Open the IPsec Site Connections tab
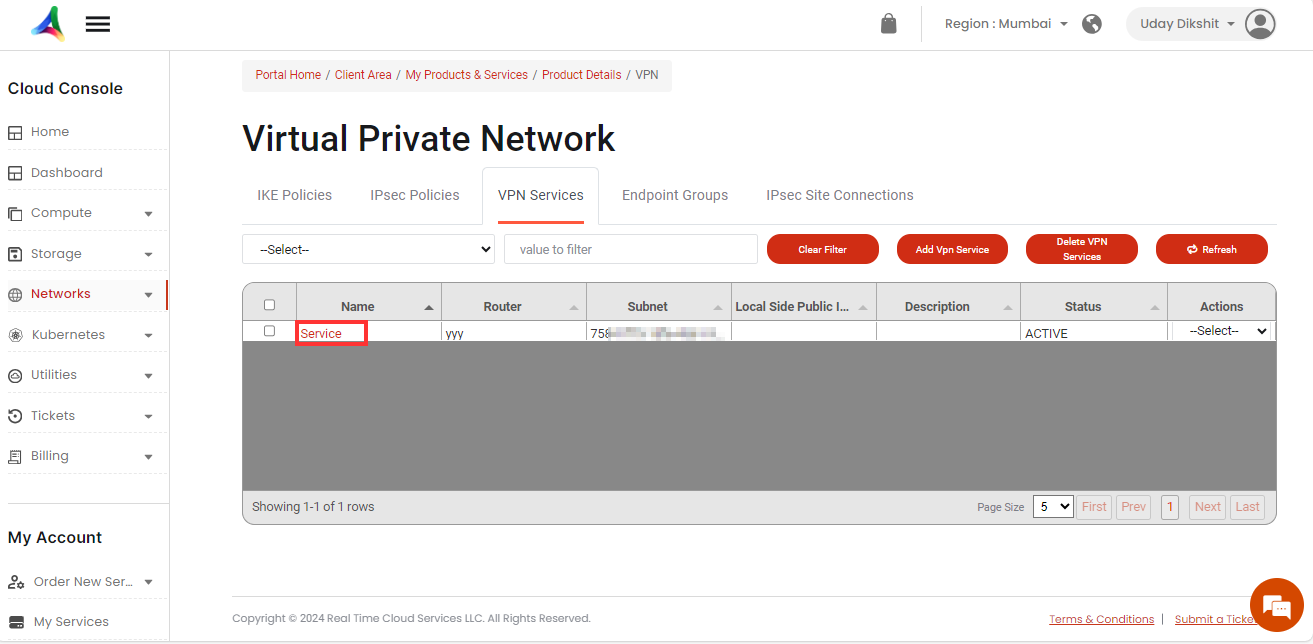This screenshot has height=644, width=1313. pyautogui.click(x=839, y=195)
